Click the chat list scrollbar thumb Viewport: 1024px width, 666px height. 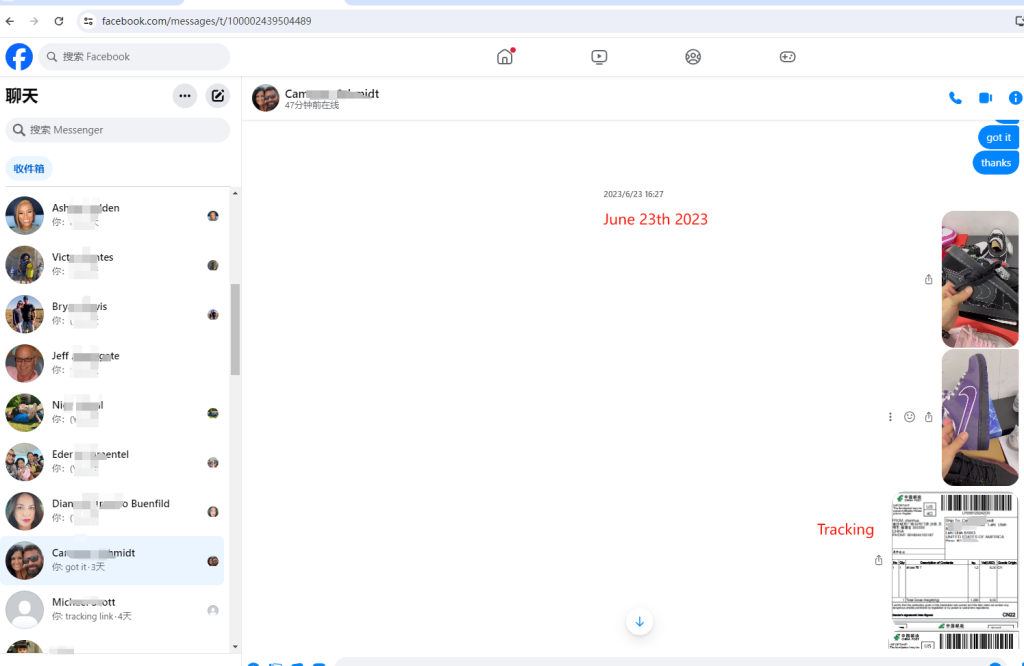pyautogui.click(x=235, y=329)
